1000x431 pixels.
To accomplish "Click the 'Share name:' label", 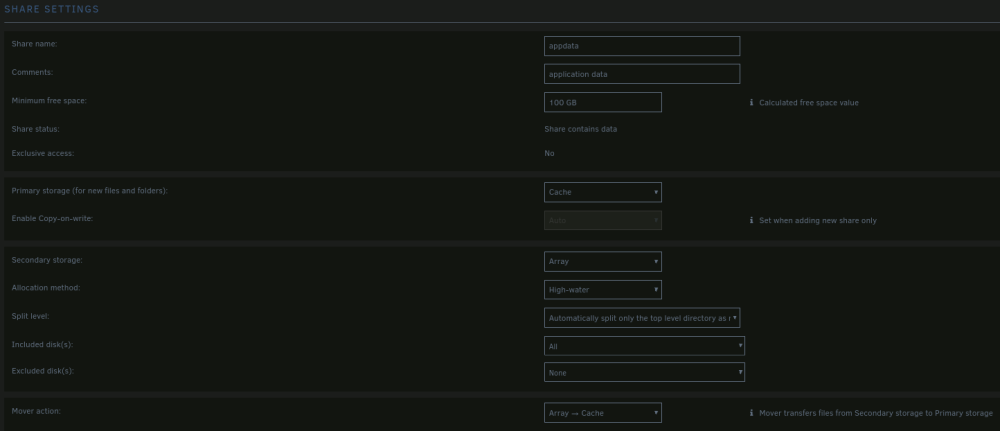I will point(34,44).
